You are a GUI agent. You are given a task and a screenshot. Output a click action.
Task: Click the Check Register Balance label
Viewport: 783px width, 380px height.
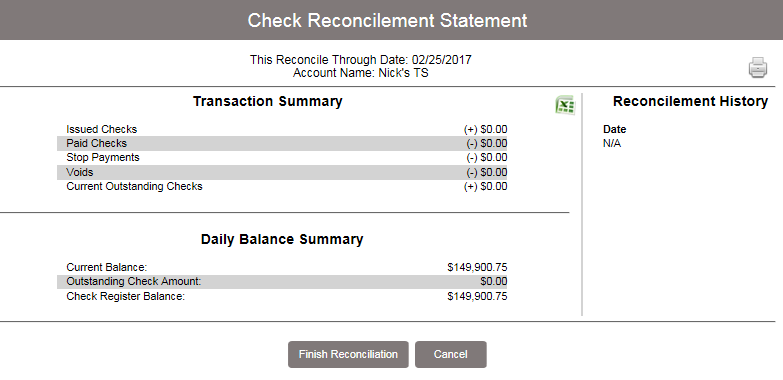pos(125,297)
